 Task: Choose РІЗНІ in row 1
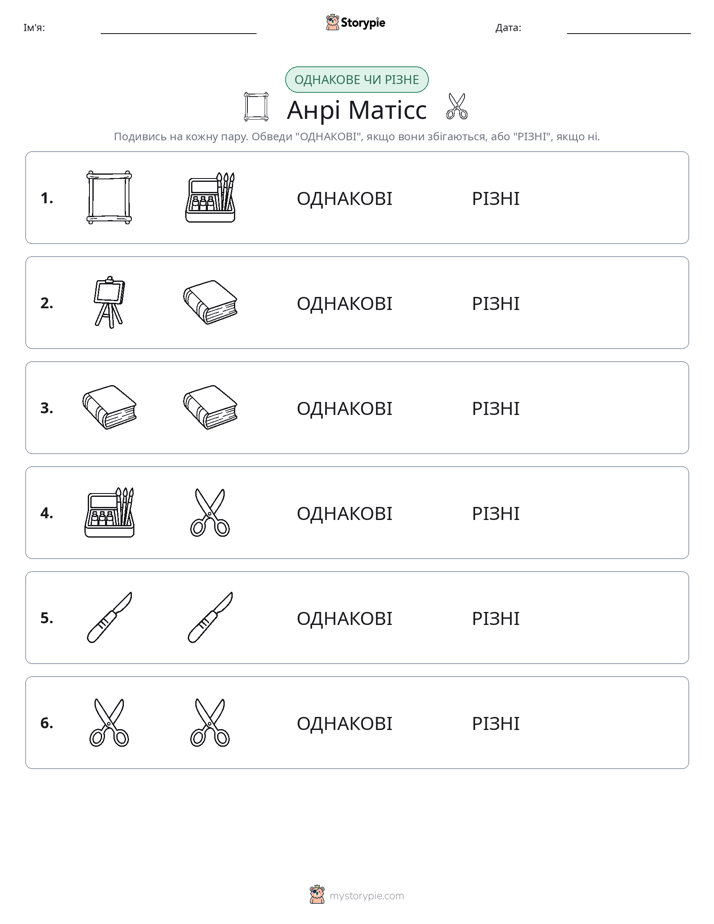495,199
